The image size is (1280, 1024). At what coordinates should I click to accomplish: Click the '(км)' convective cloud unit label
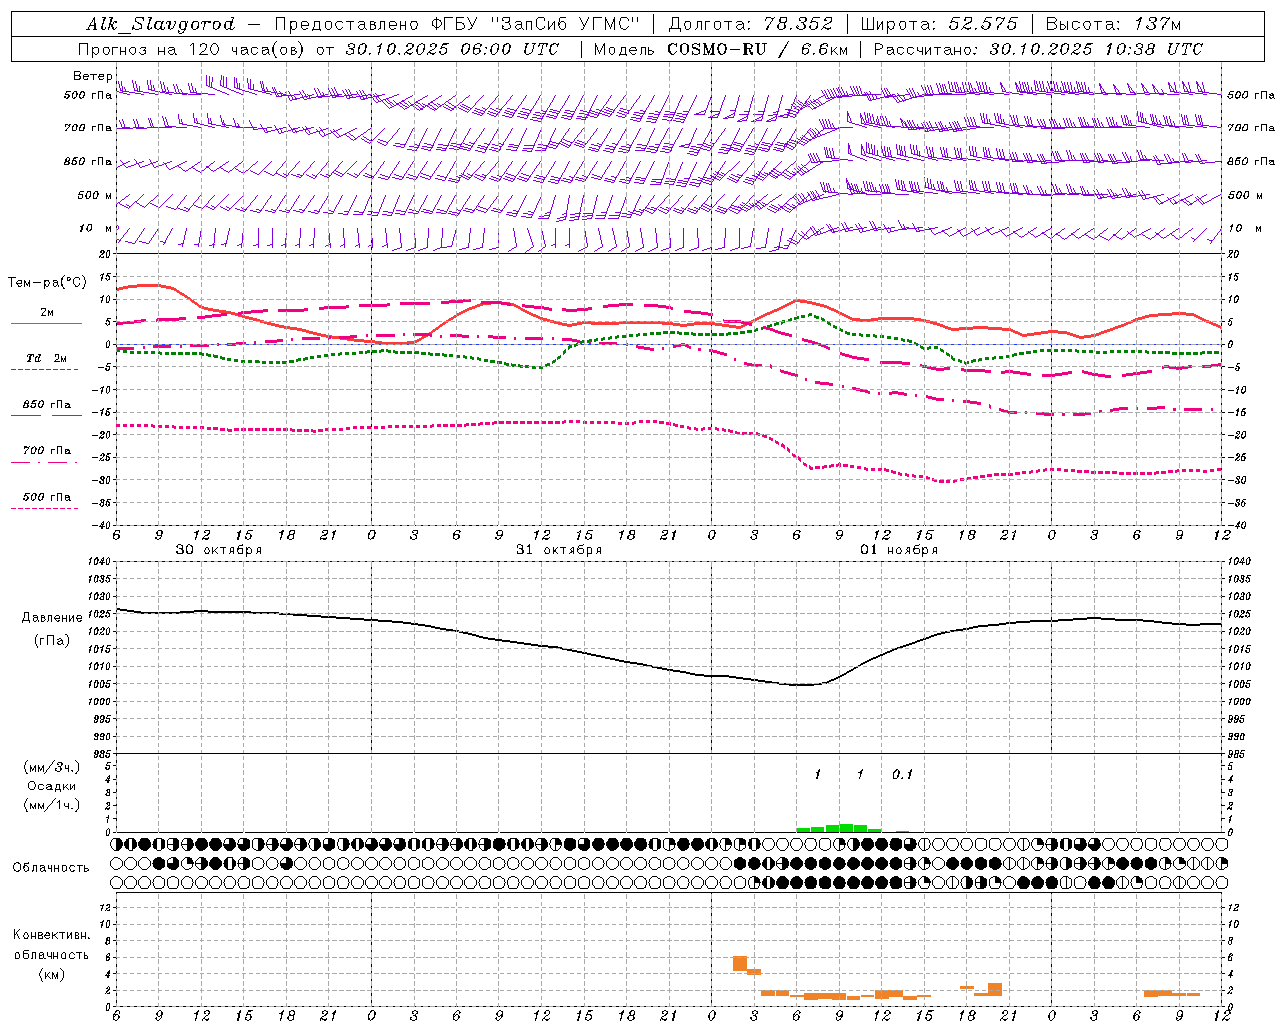pyautogui.click(x=51, y=974)
